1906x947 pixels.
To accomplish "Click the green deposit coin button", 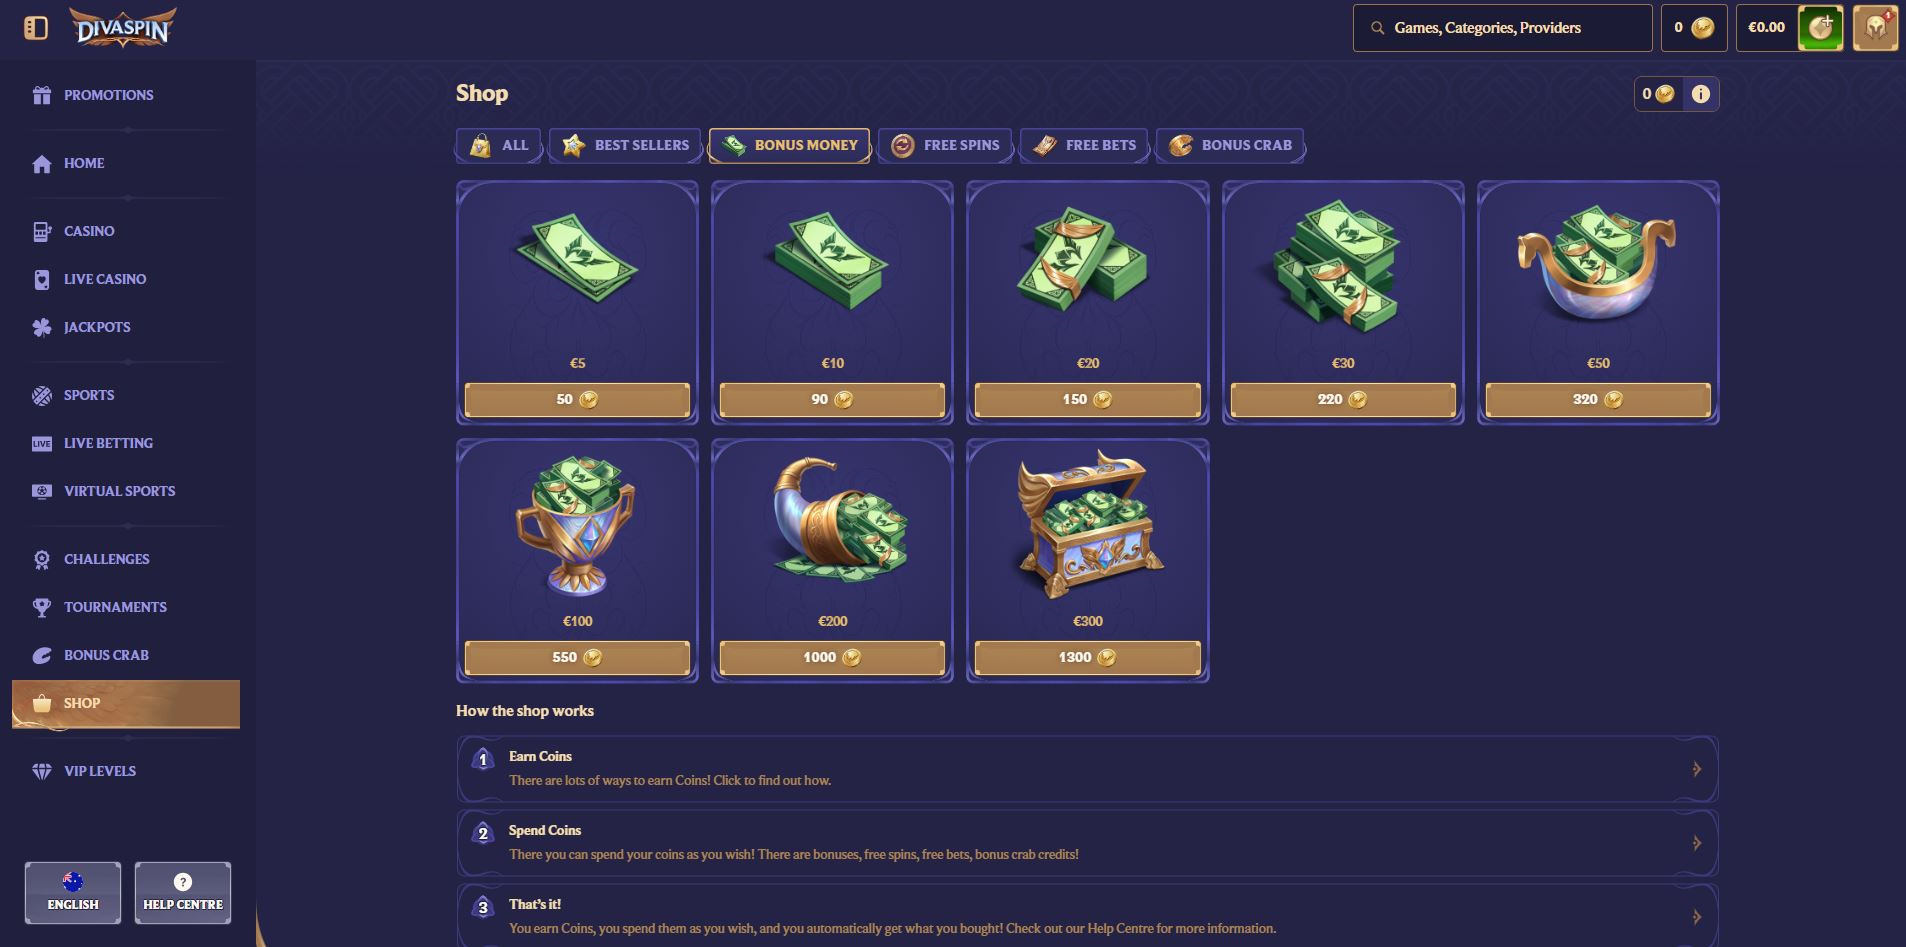I will (x=1820, y=28).
